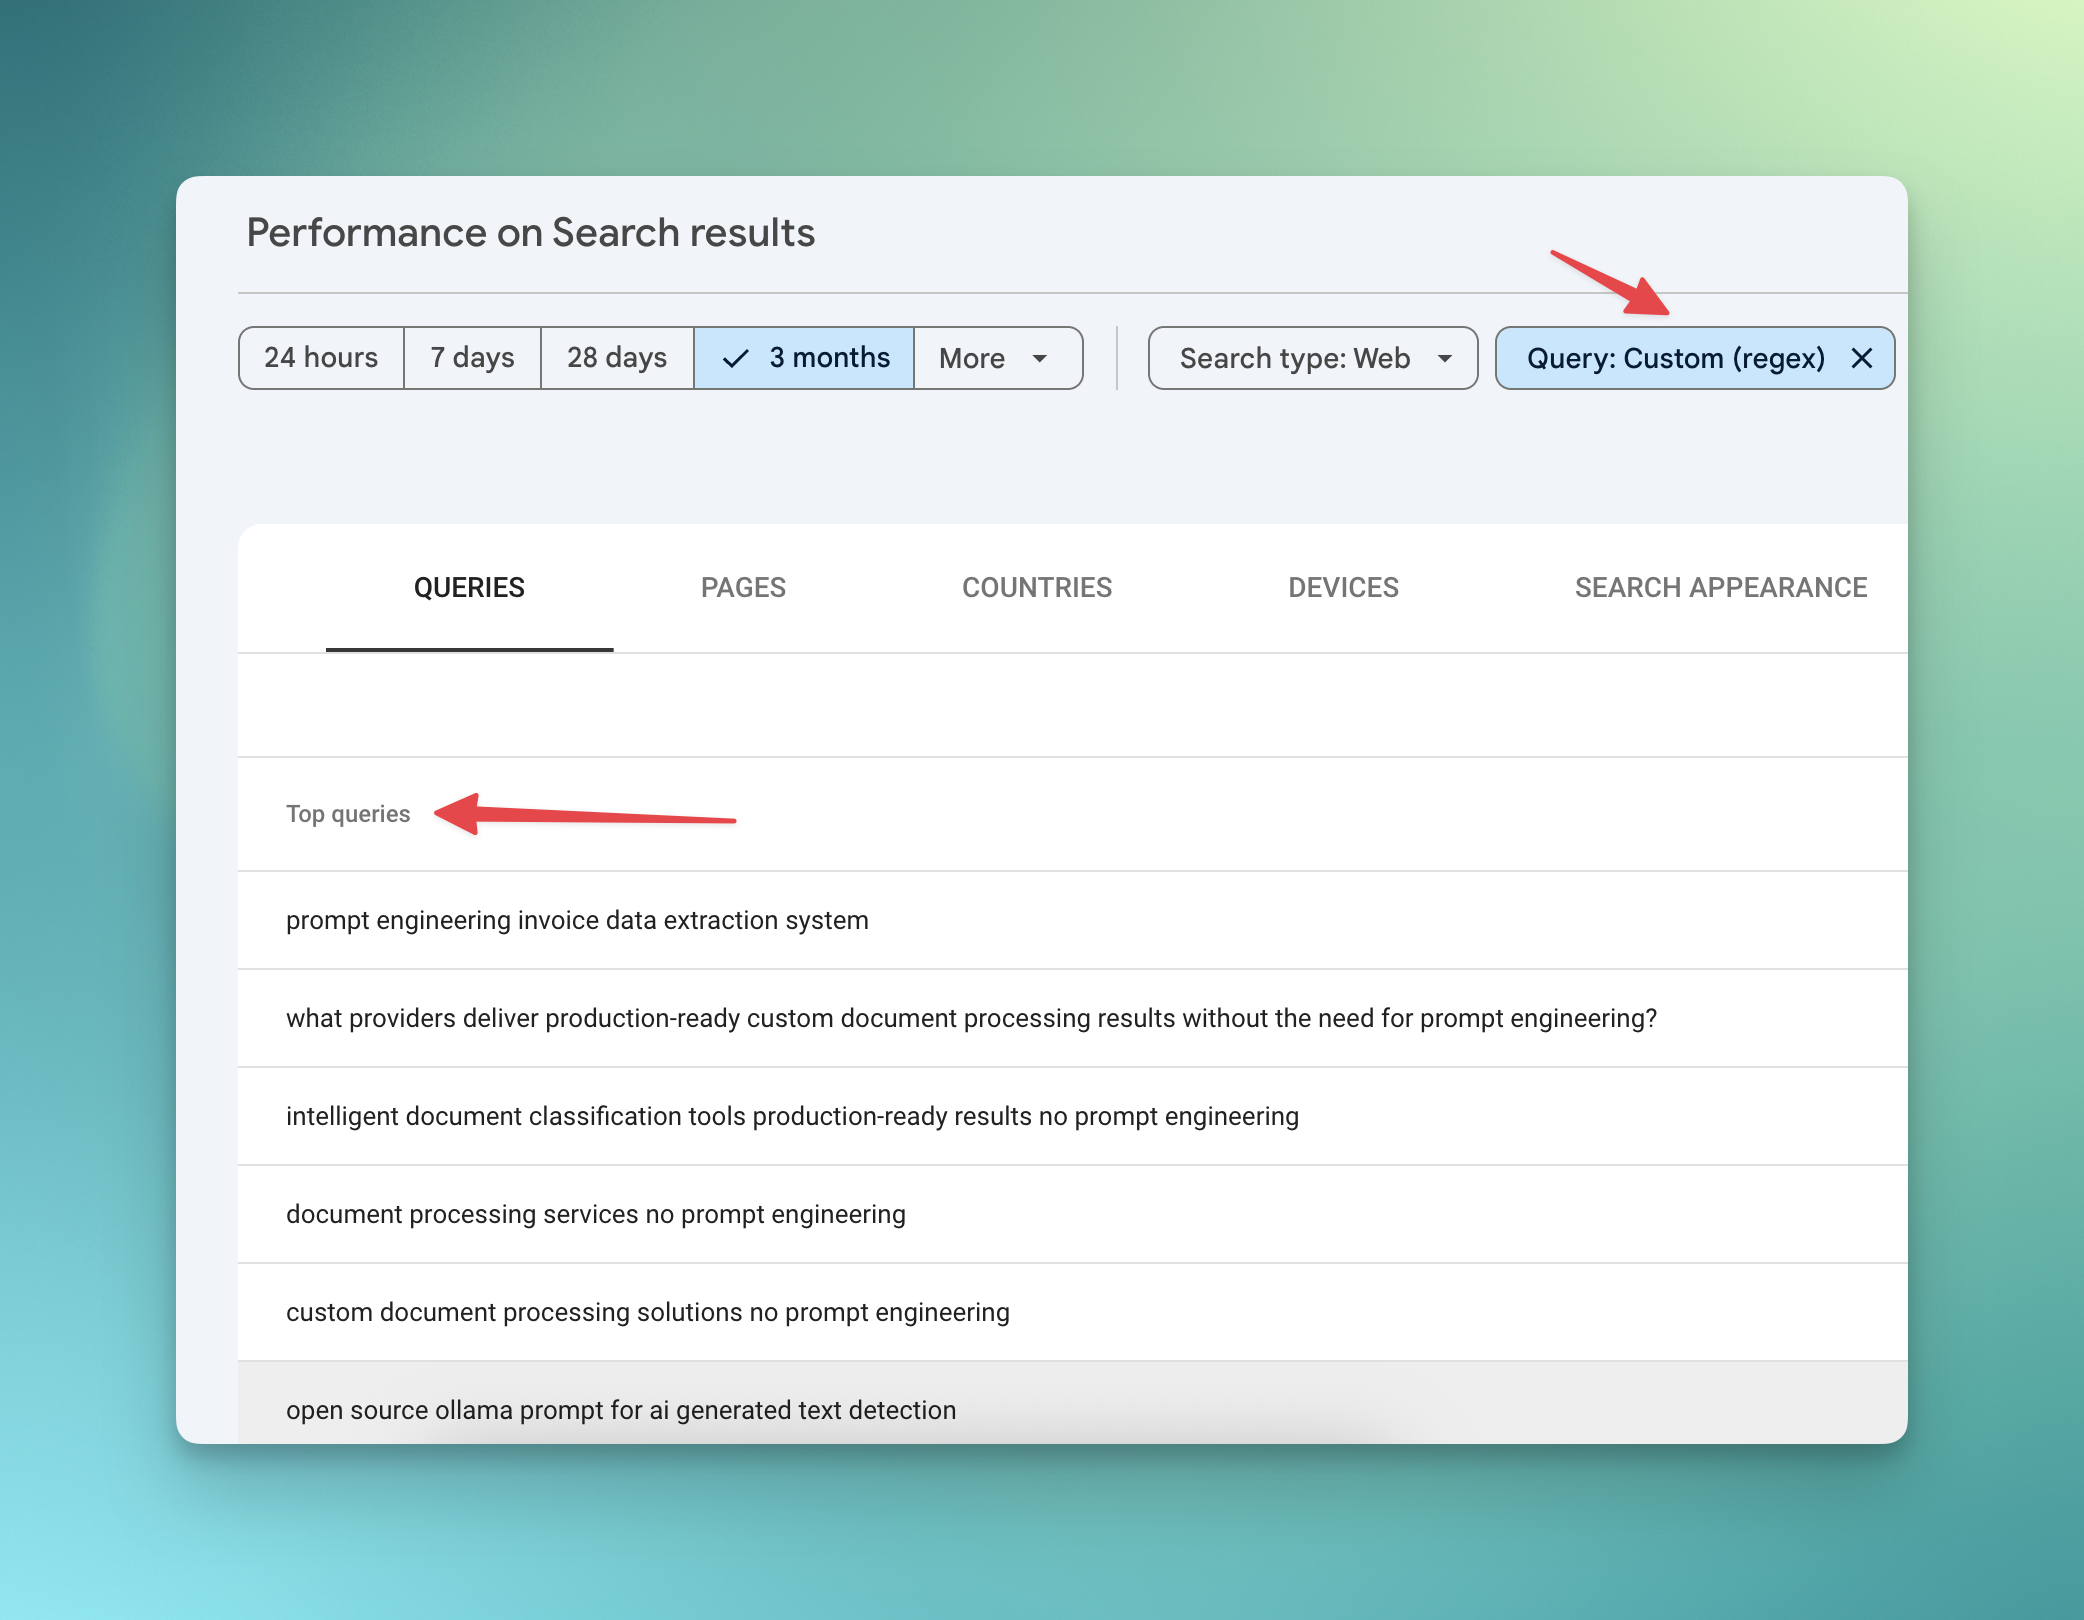Click the Top queries column header

348,814
